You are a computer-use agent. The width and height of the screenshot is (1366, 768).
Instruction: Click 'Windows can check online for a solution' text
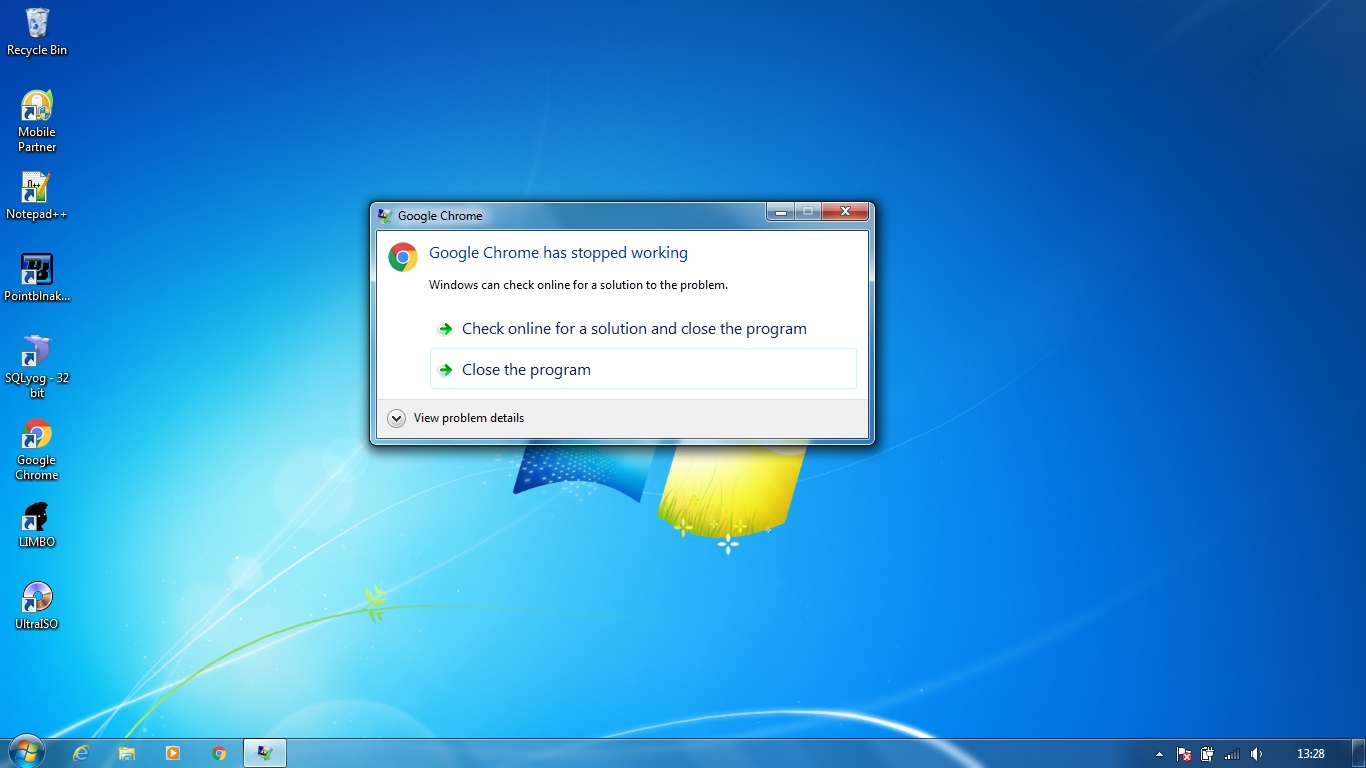(x=578, y=285)
